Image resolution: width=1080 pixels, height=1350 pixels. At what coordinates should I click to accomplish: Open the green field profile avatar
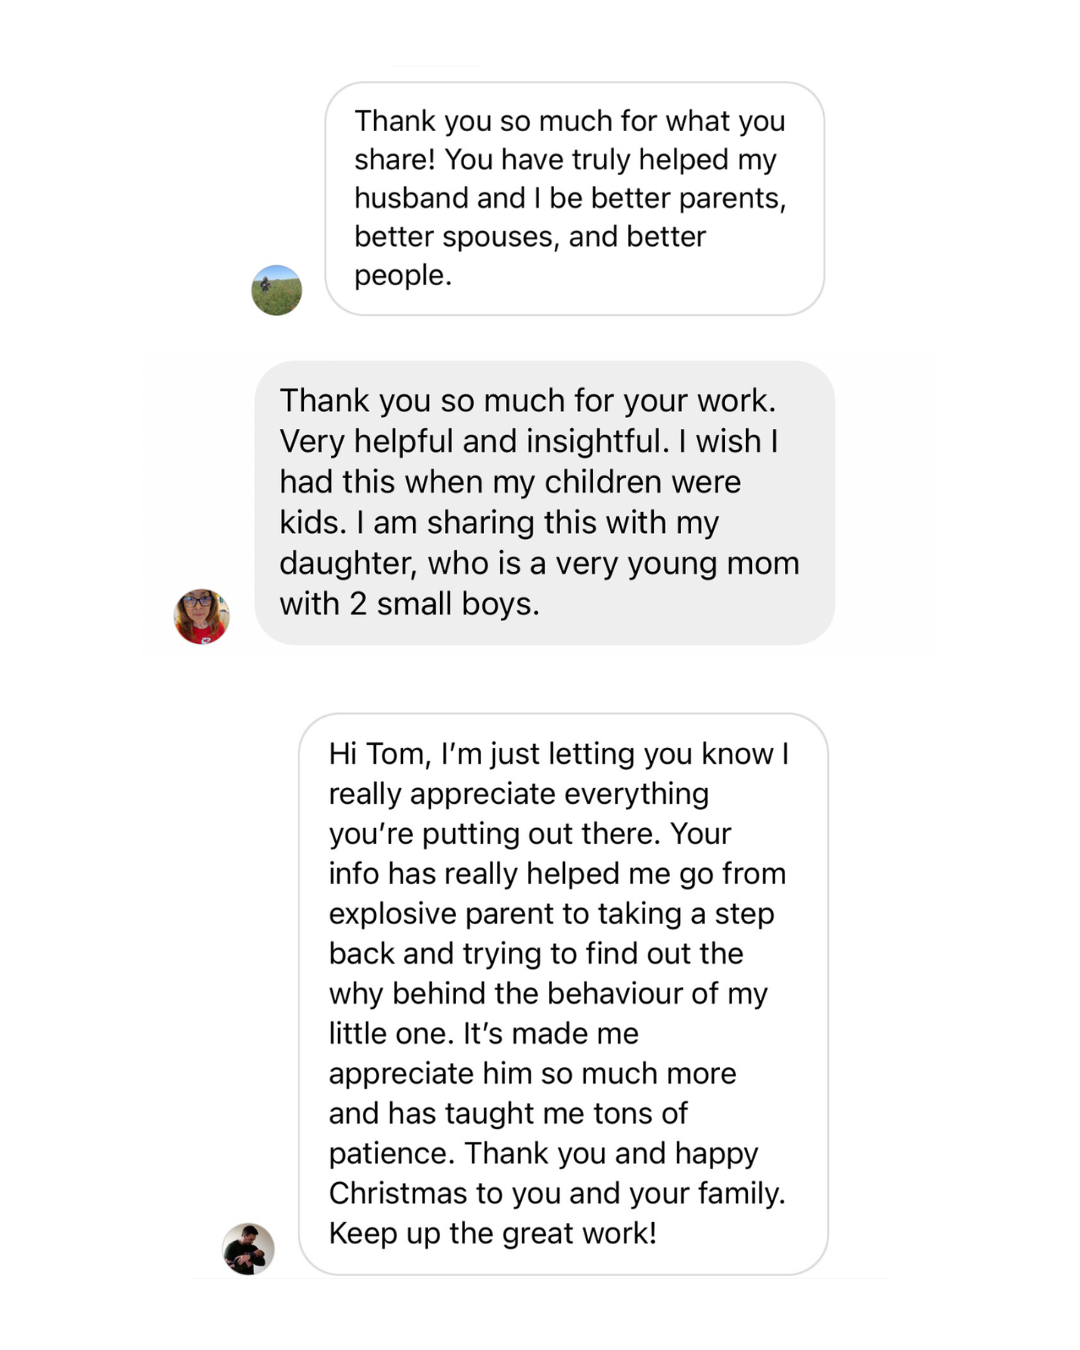(x=277, y=290)
